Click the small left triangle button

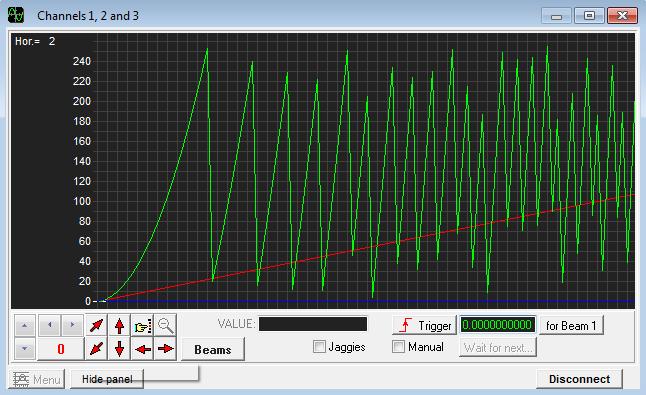click(50, 325)
